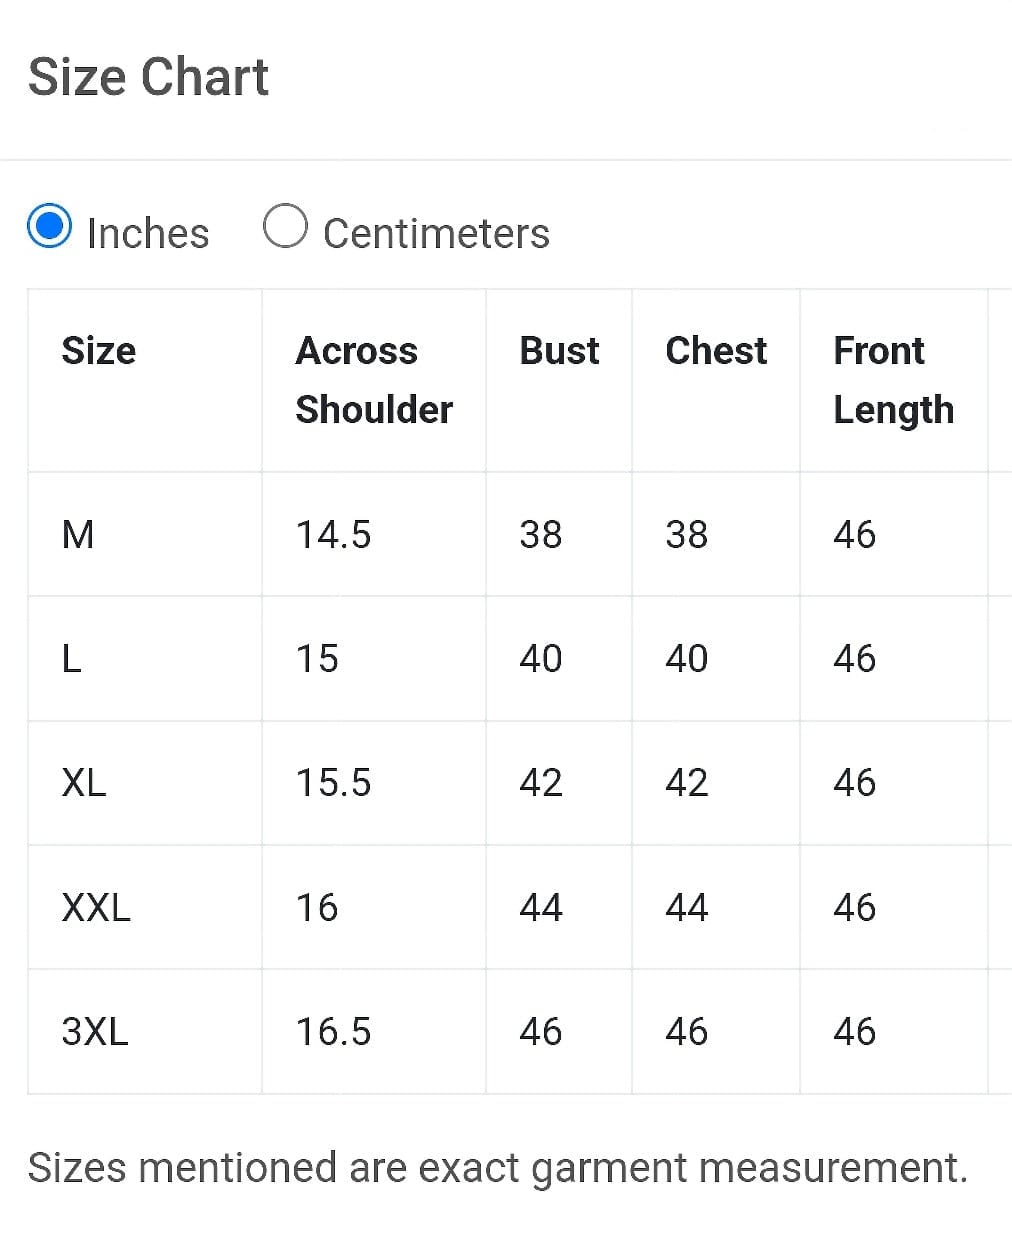1012x1238 pixels.
Task: Click the bust value 40 for L
Action: tap(541, 659)
